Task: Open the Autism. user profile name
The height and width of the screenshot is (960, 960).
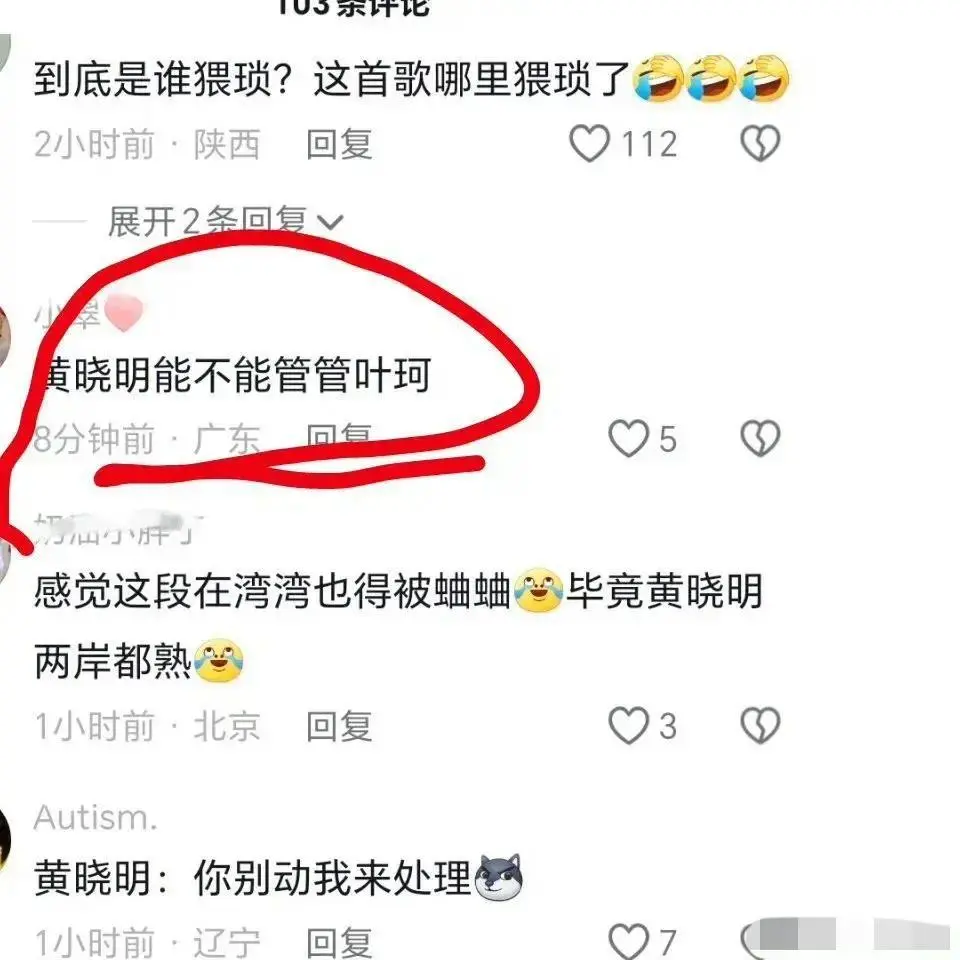Action: pyautogui.click(x=96, y=817)
